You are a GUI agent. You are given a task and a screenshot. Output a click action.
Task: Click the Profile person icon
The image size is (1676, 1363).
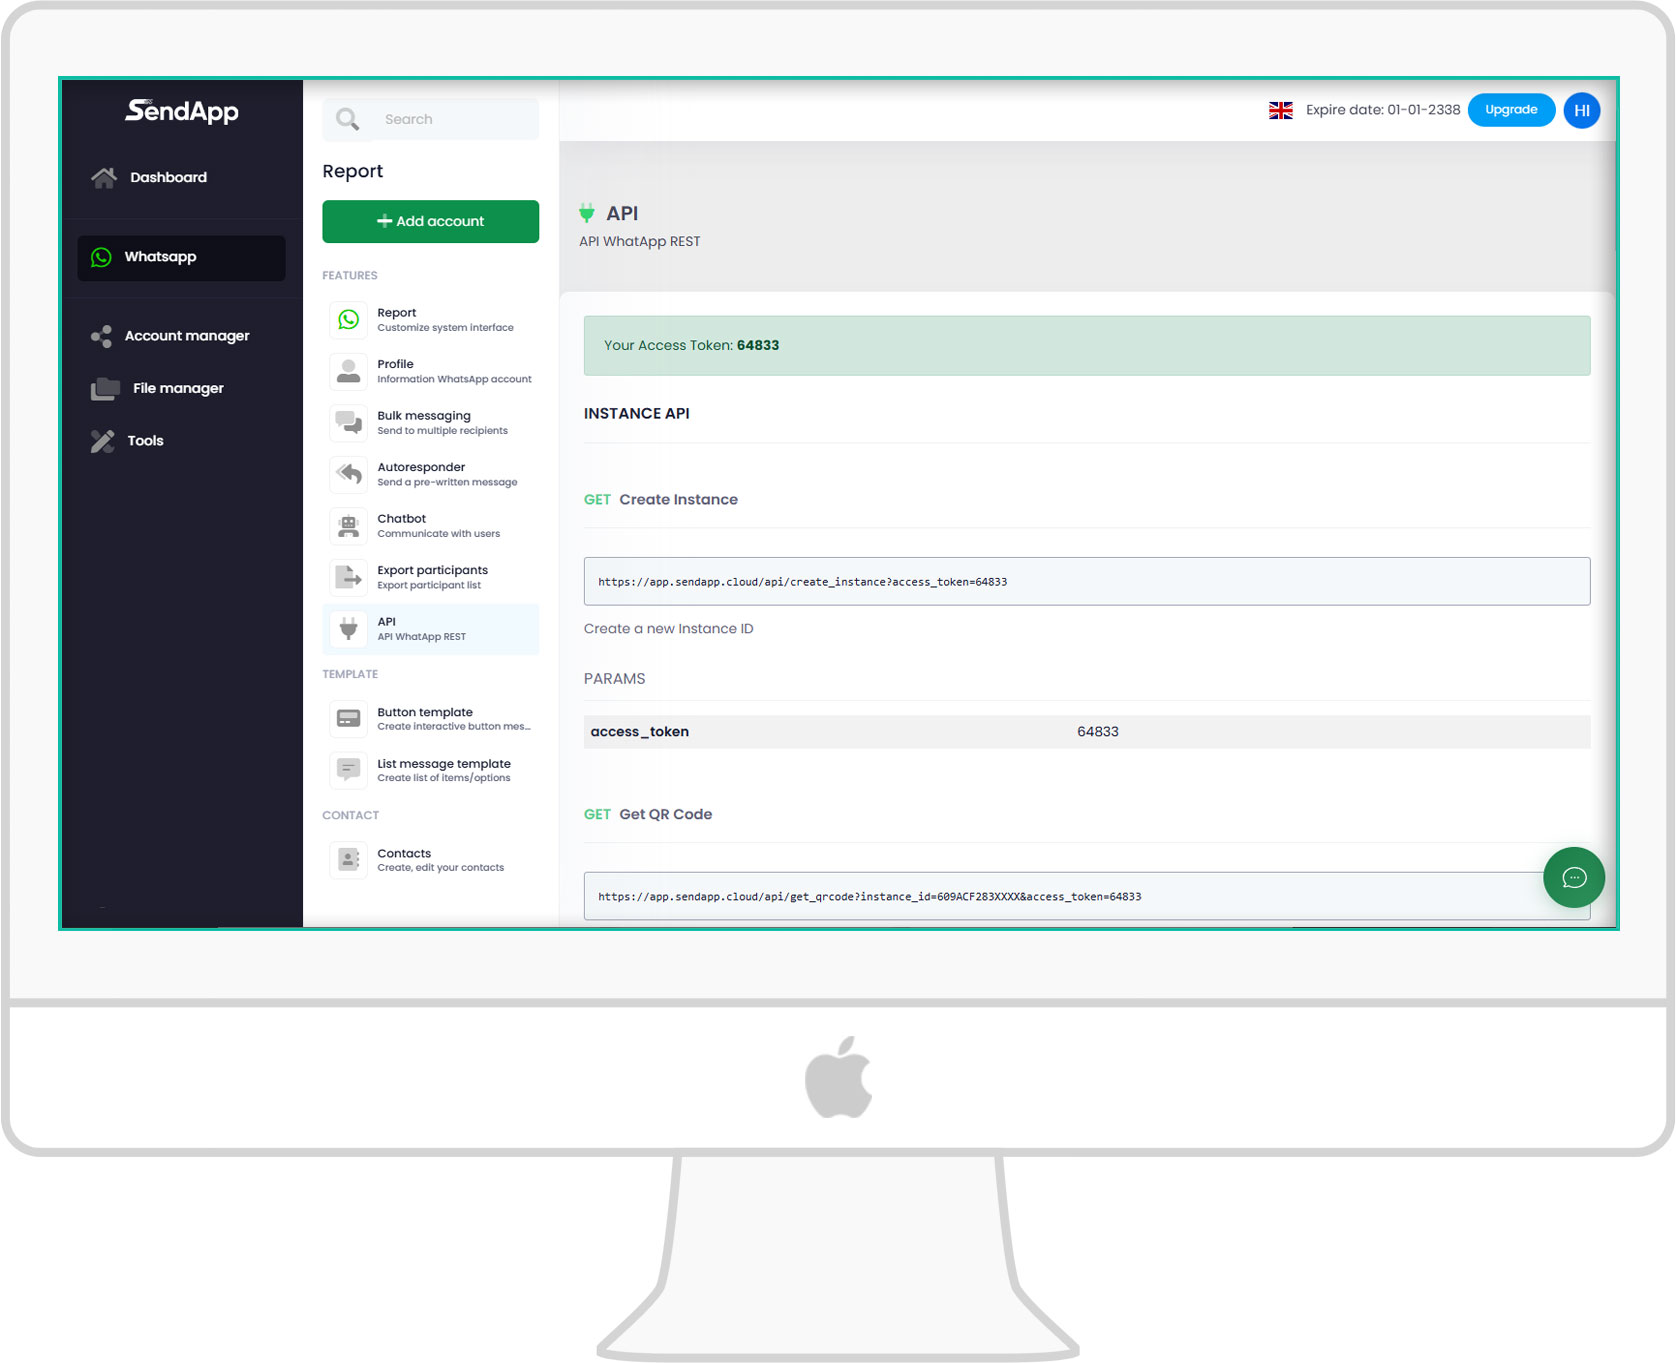point(348,371)
